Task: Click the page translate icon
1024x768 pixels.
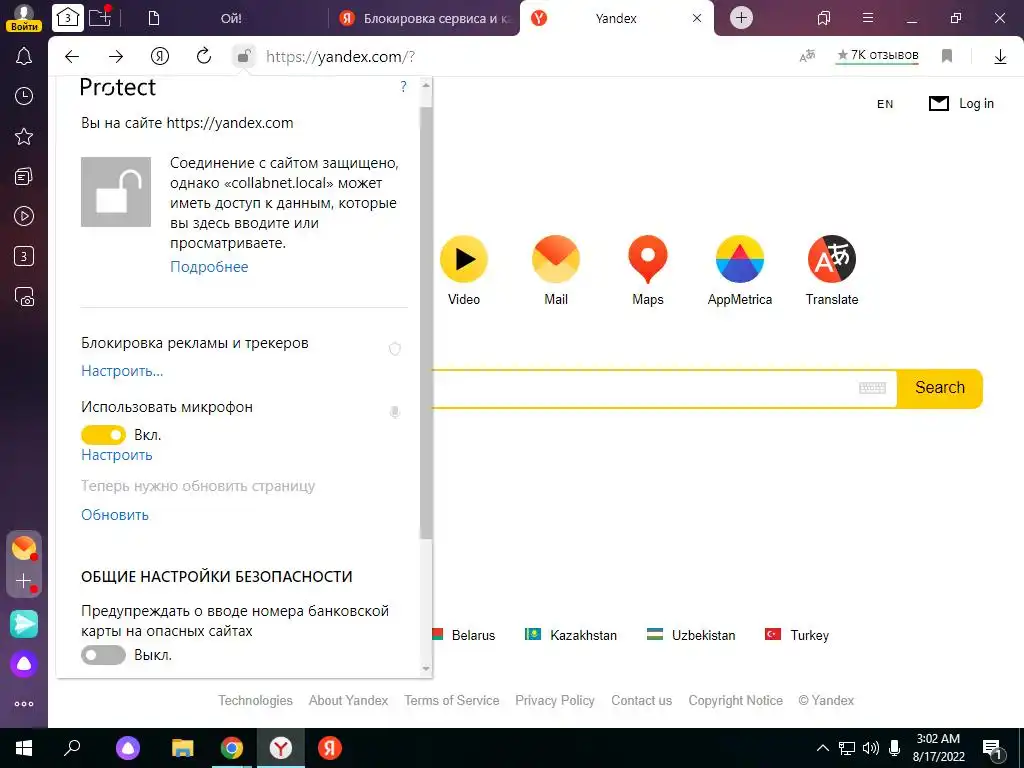Action: point(808,56)
